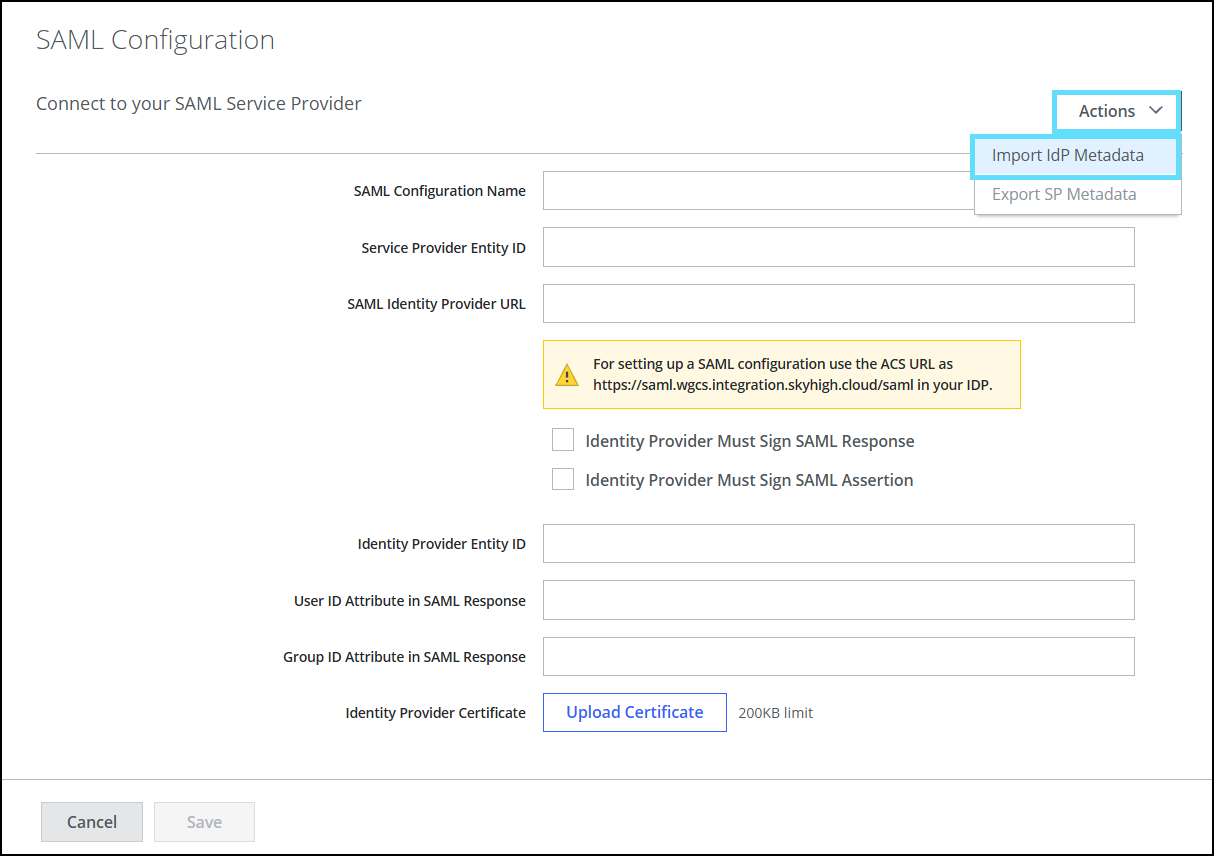
Task: Choose Export SP Metadata menu entry
Action: click(1064, 194)
